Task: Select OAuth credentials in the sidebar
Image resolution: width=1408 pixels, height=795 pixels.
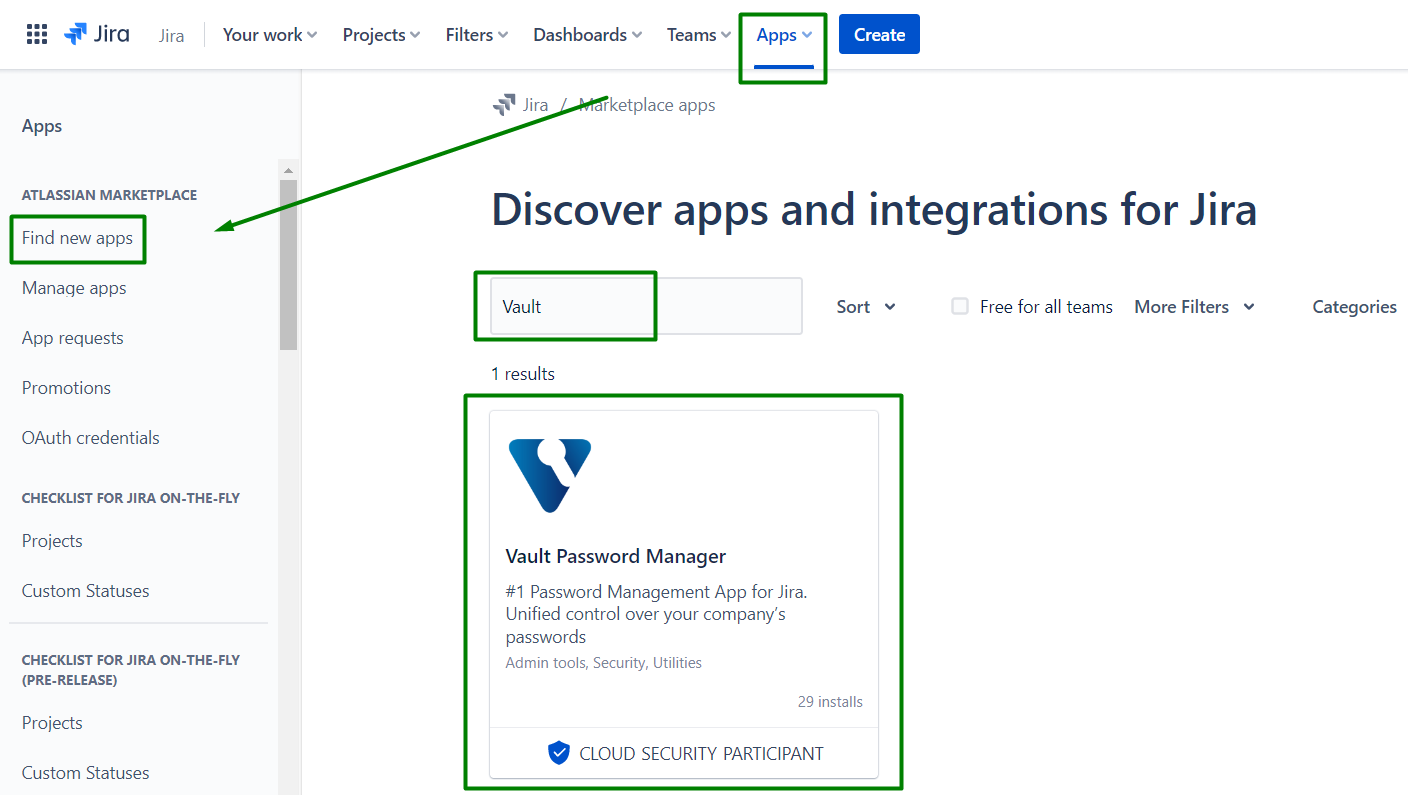Action: coord(91,438)
